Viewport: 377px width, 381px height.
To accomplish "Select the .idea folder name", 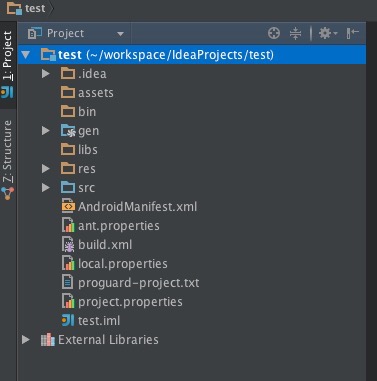I will [92, 74].
